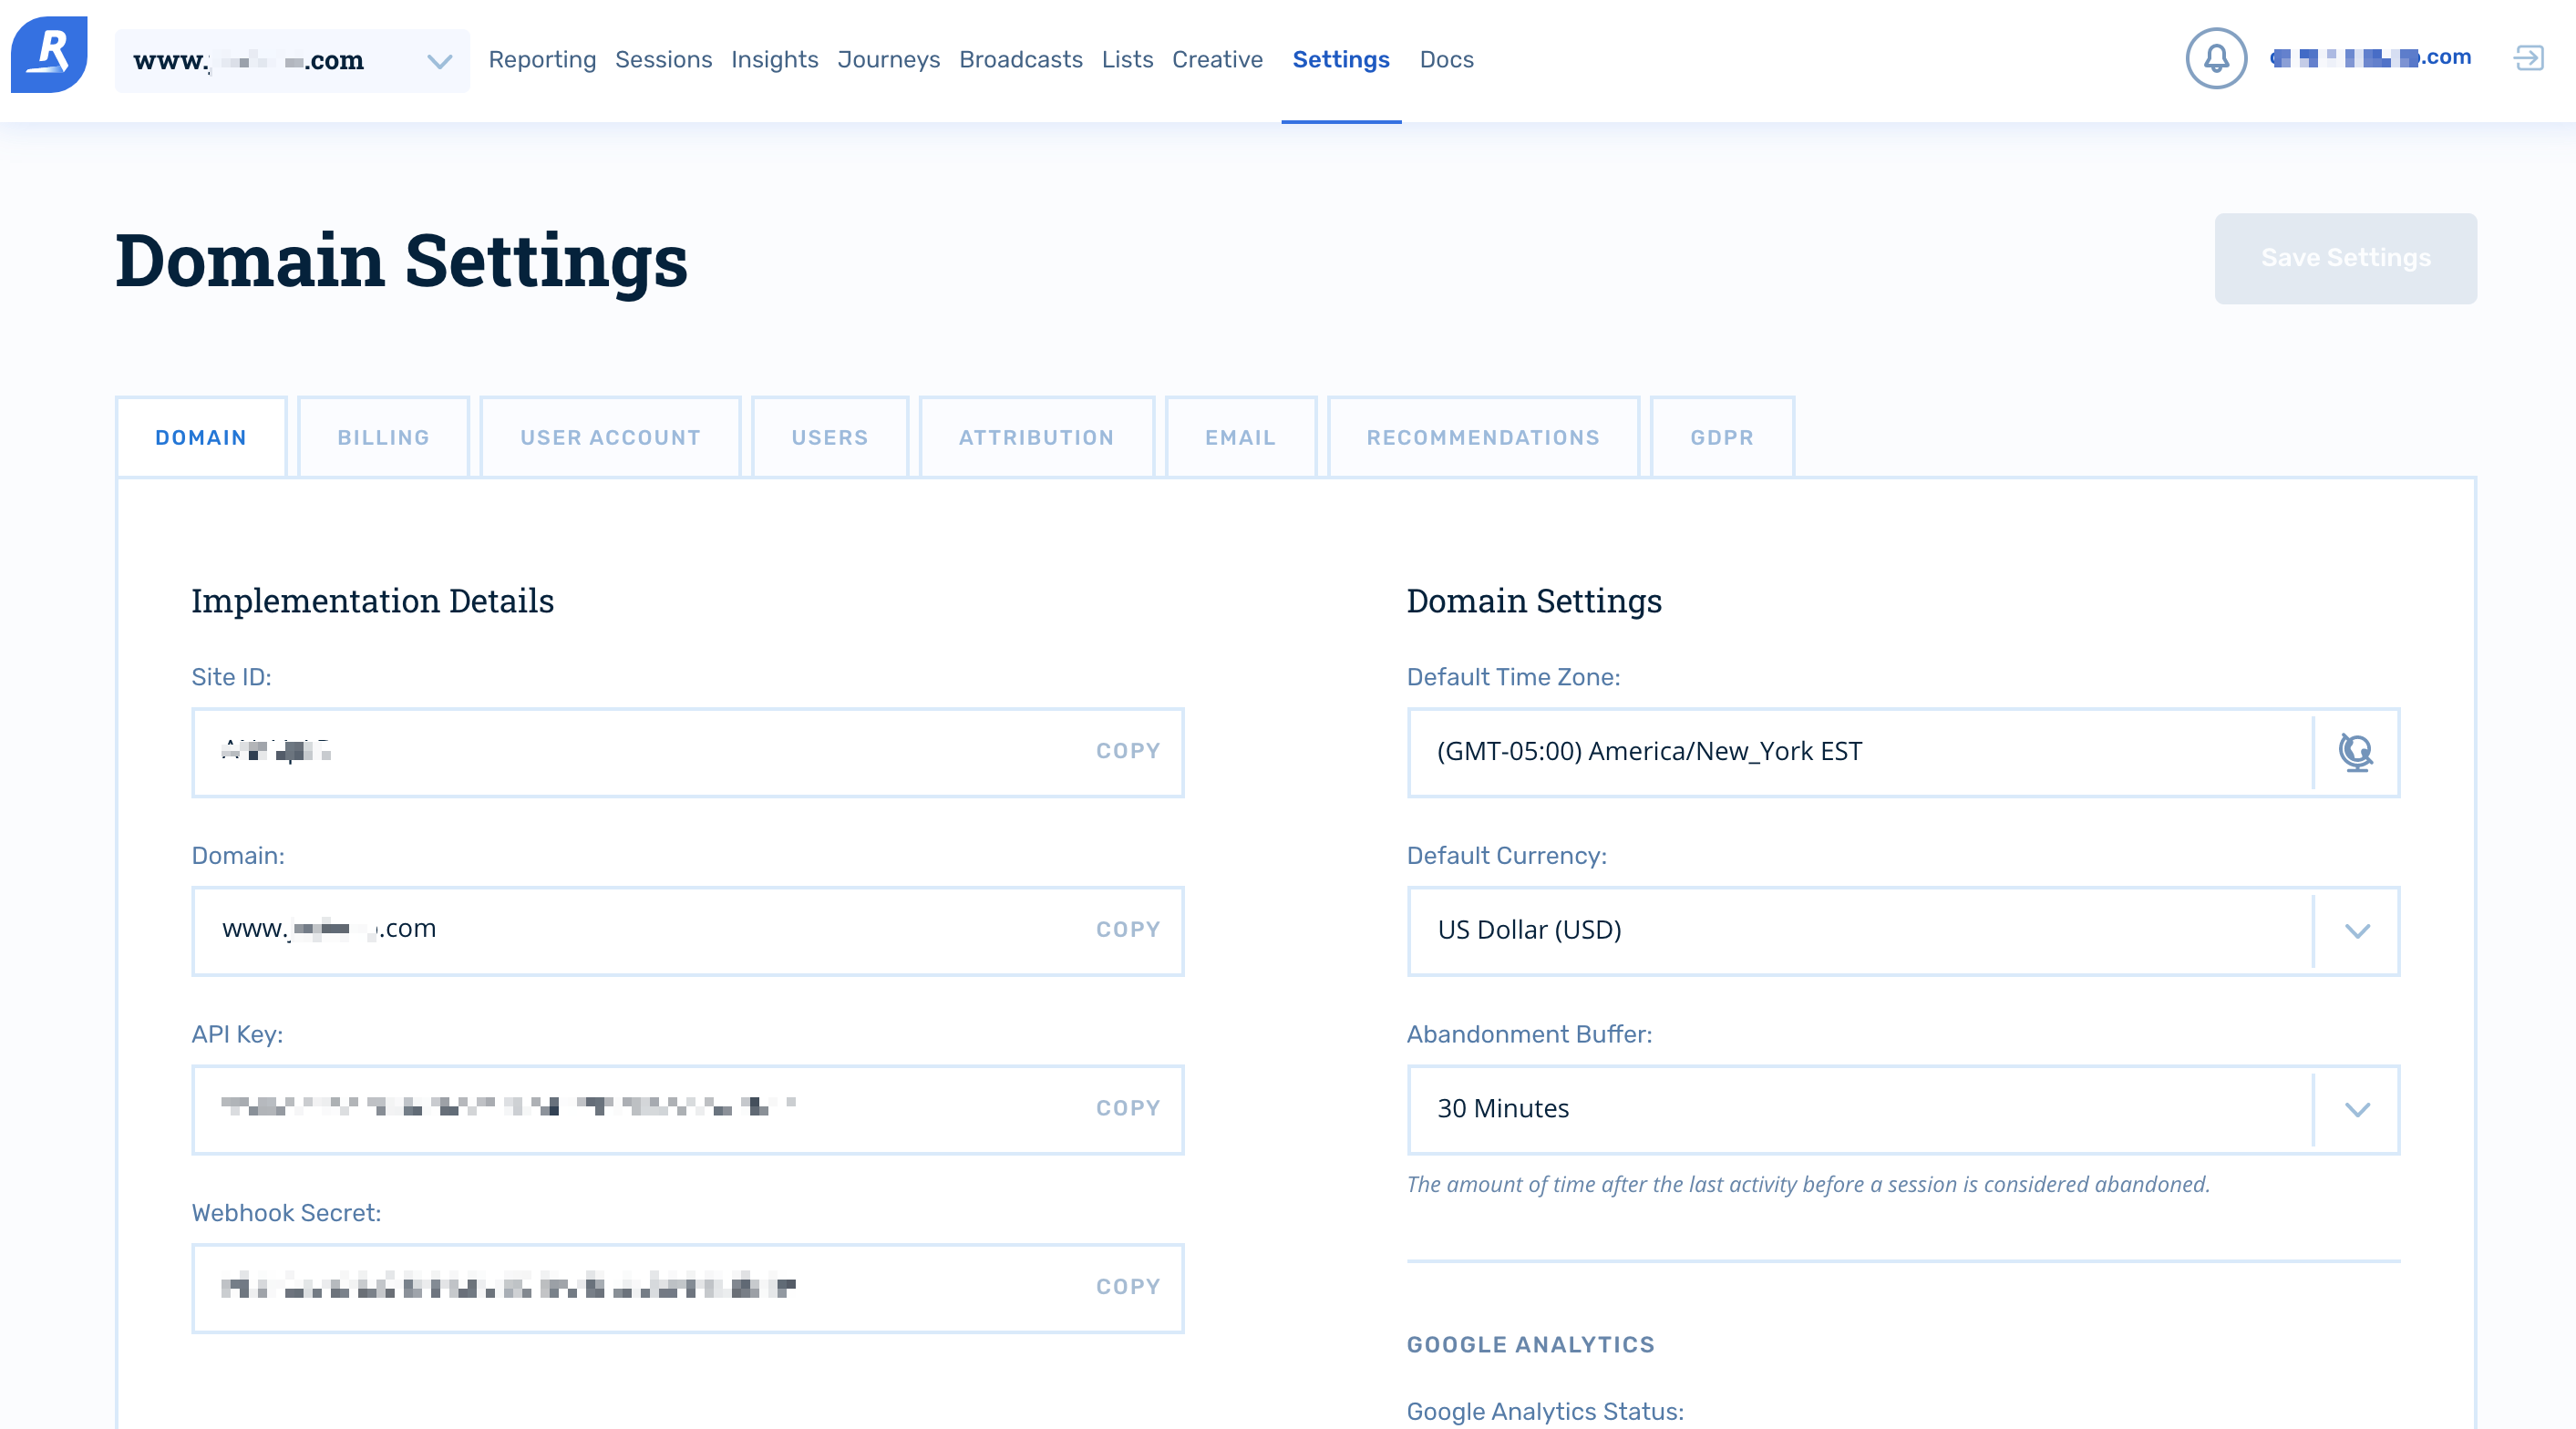
Task: Click the logout arrow icon
Action: 2528,59
